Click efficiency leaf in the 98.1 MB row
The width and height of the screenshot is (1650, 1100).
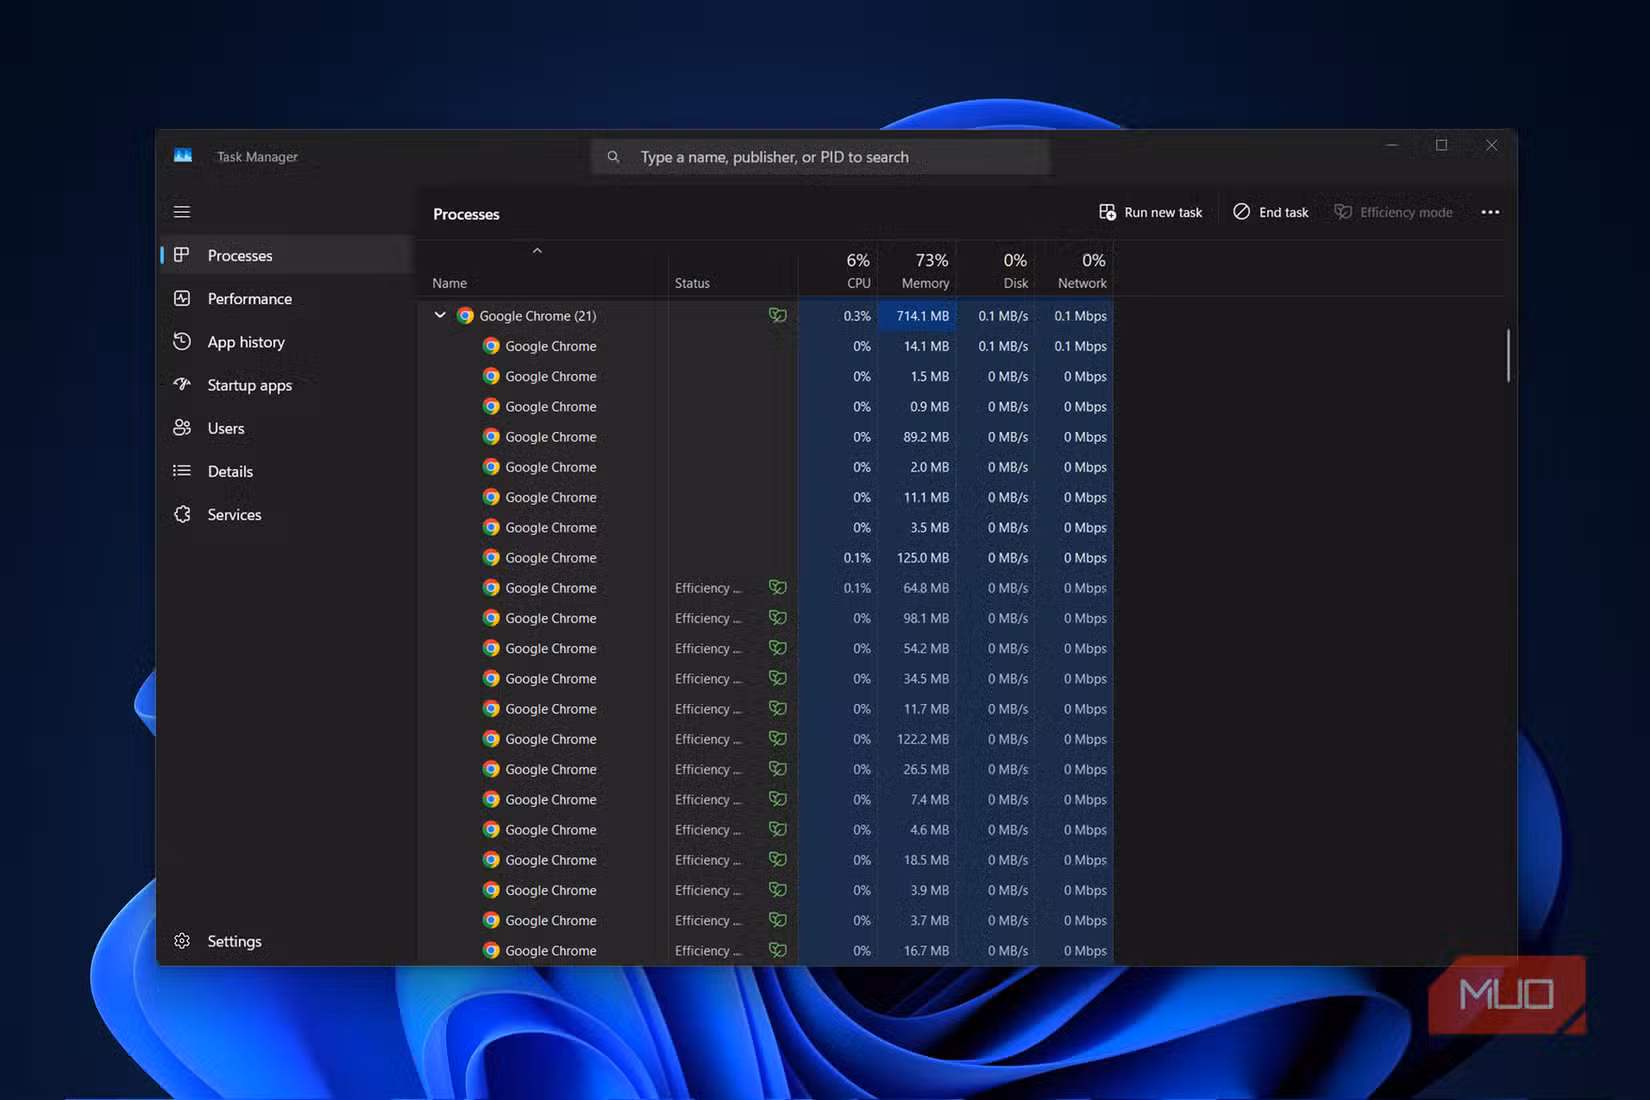click(778, 618)
